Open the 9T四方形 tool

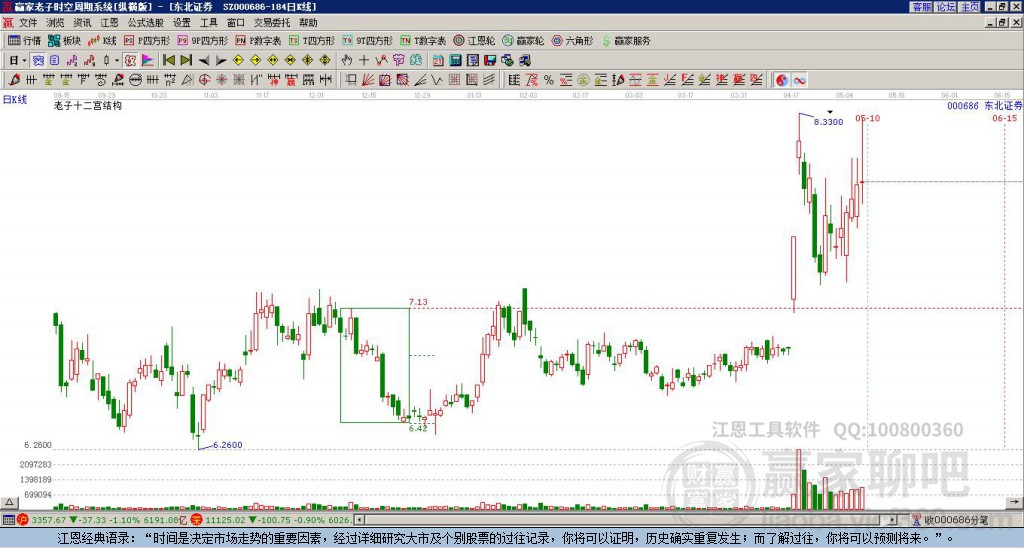367,40
